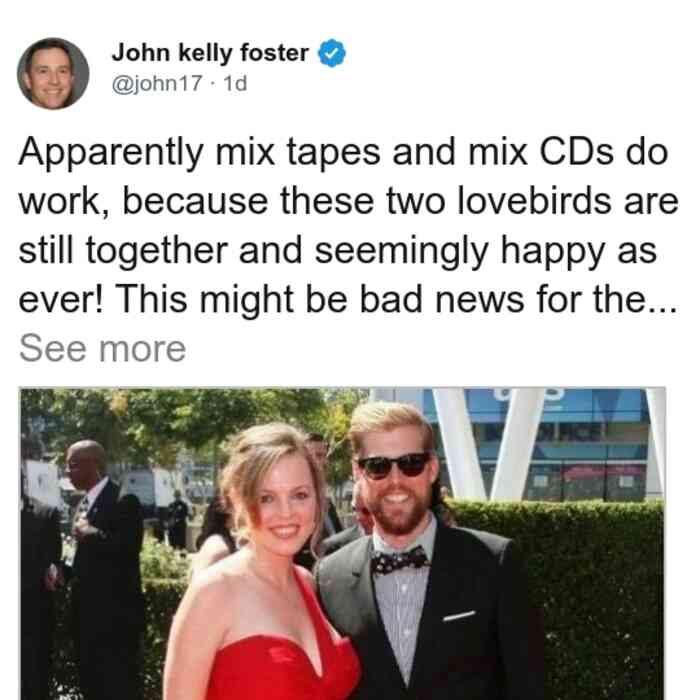Open John kelly foster's profile avatar

(x=53, y=73)
